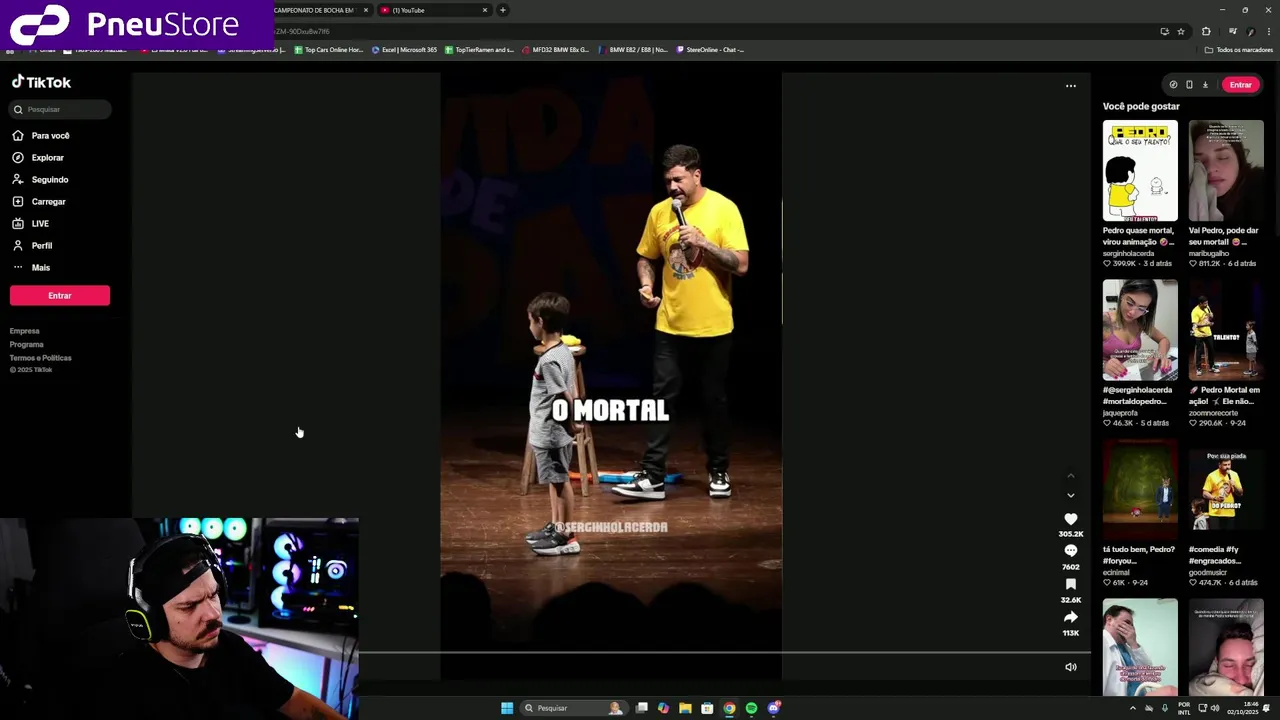Click the video progress bar

[x=725, y=653]
